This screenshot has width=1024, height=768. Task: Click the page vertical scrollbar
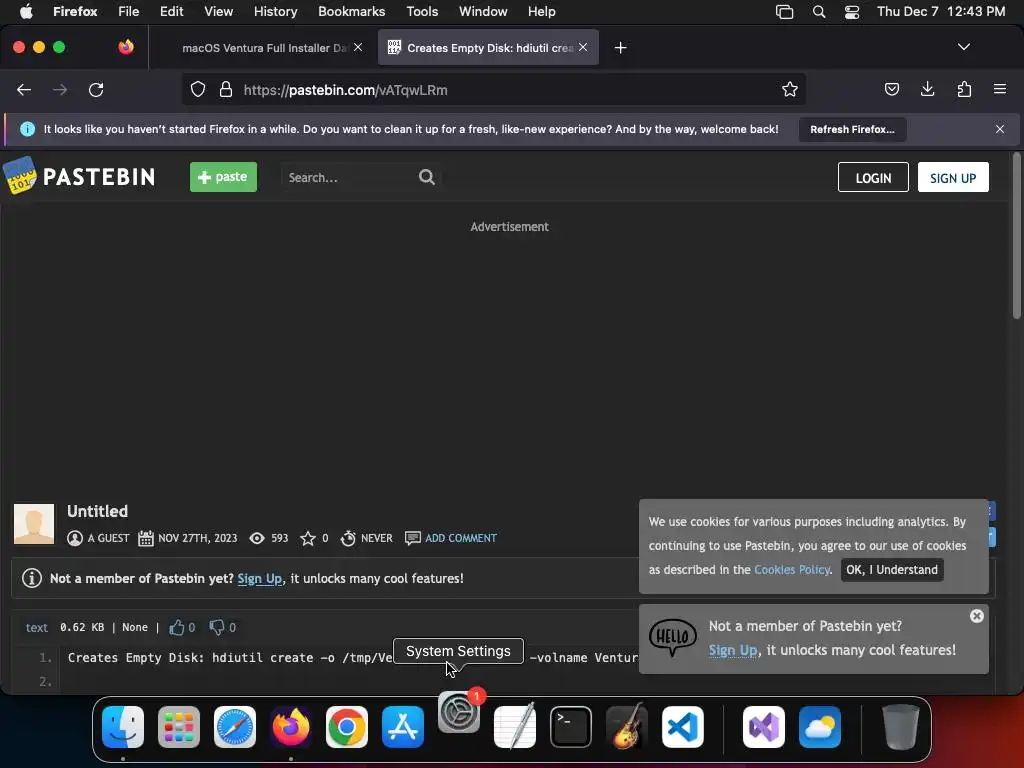[1017, 236]
